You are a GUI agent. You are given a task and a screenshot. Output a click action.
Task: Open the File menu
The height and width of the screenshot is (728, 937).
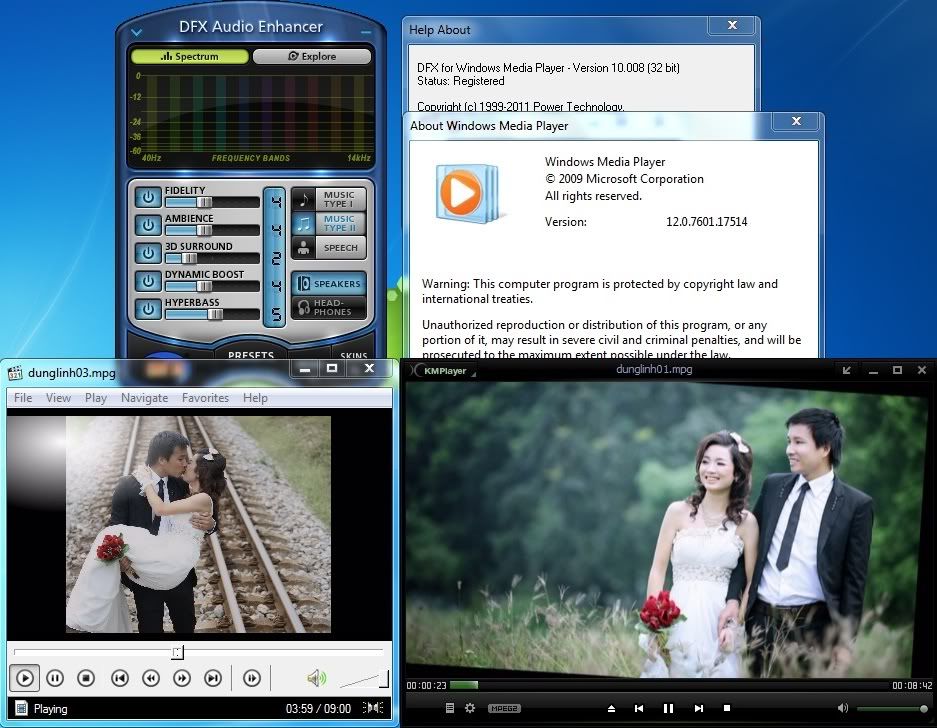pyautogui.click(x=23, y=398)
